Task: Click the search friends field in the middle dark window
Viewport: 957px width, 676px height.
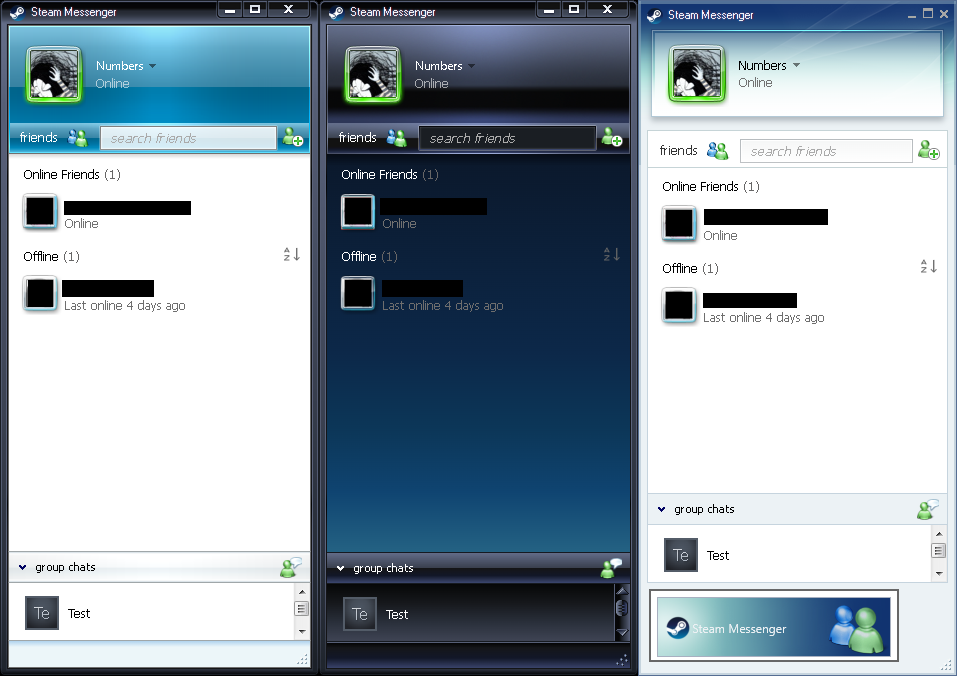Action: pos(507,138)
